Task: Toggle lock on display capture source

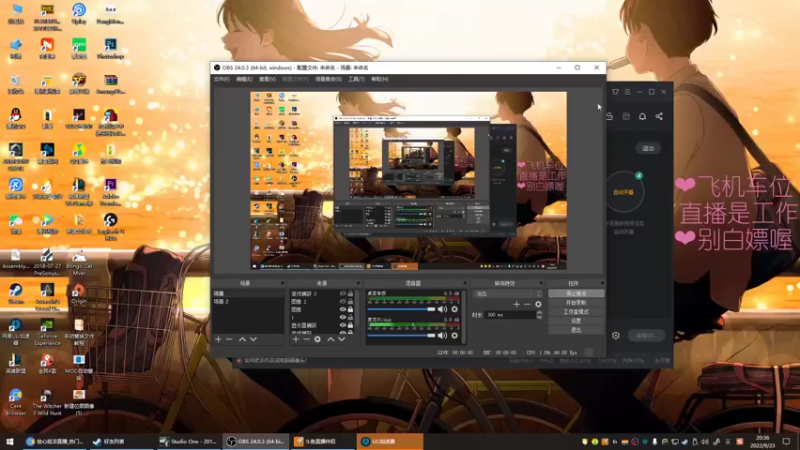Action: tap(351, 325)
